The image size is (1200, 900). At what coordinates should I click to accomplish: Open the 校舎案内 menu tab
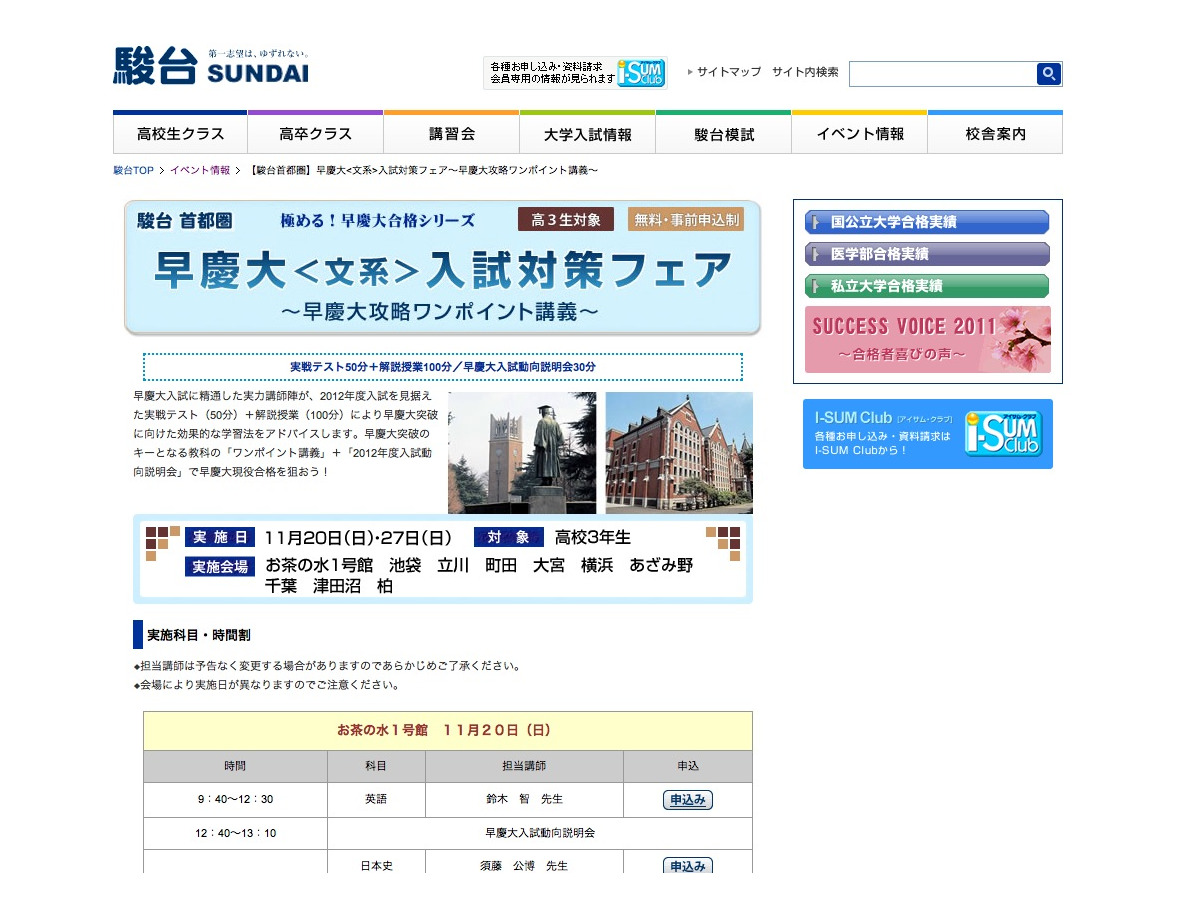pyautogui.click(x=995, y=133)
